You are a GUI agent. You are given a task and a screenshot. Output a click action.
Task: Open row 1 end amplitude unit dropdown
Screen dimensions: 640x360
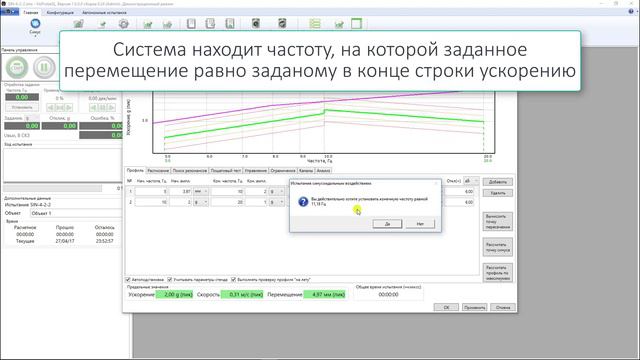click(x=276, y=191)
